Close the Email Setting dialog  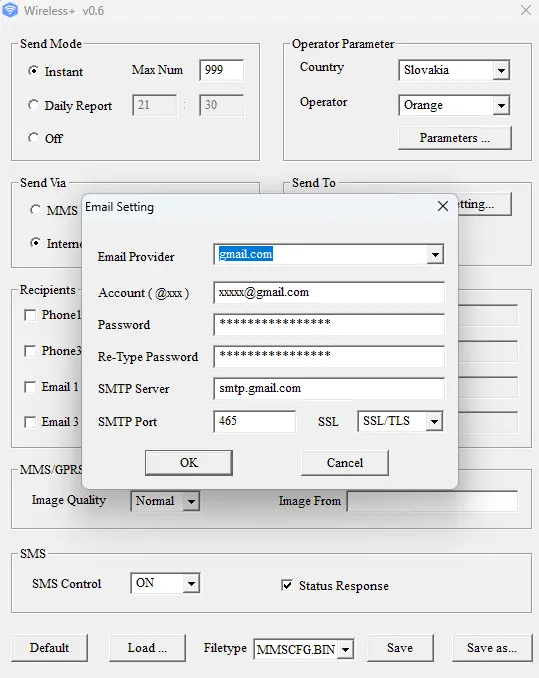[x=443, y=206]
